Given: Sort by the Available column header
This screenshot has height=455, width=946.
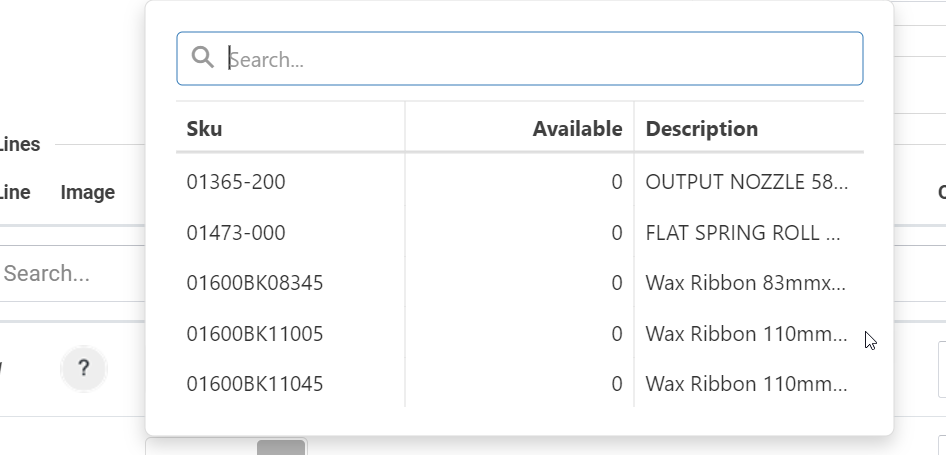Looking at the screenshot, I should pos(577,129).
